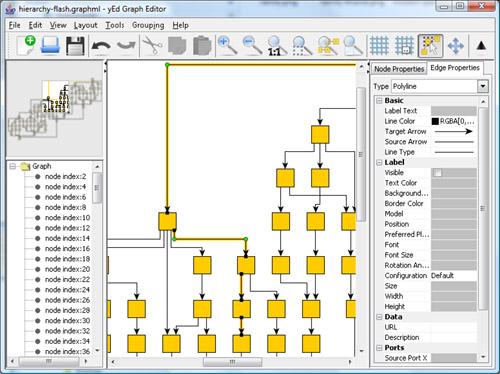Click the black triangle toolbar icon
The image size is (500, 374).
point(481,45)
